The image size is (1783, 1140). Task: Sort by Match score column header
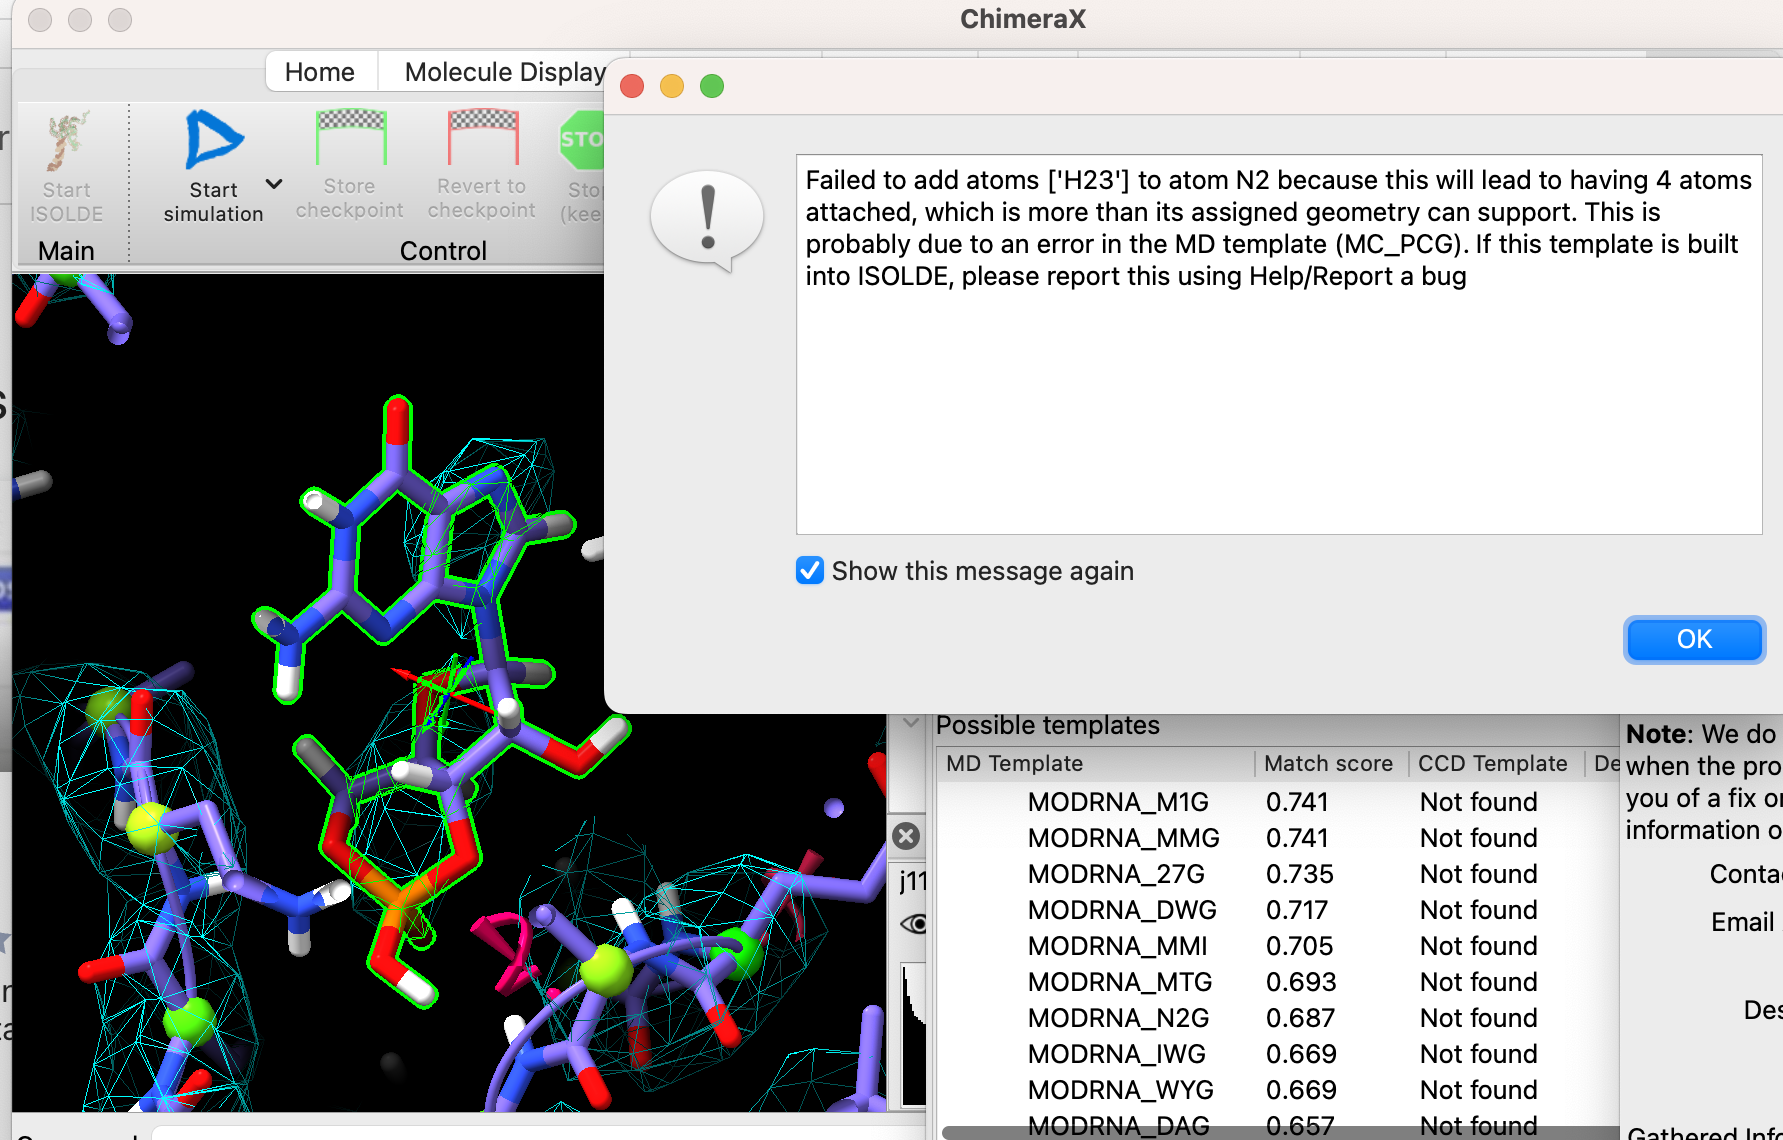pyautogui.click(x=1328, y=764)
